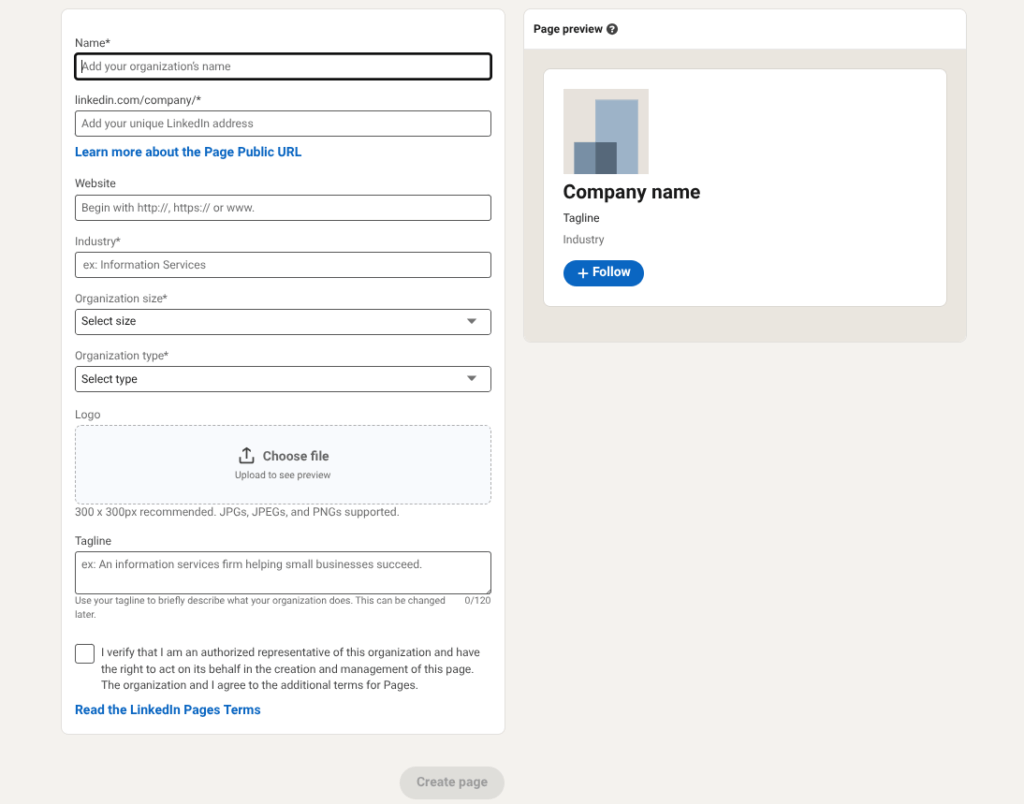Expand the Select size chevron arrow
The image size is (1024, 804).
(471, 321)
